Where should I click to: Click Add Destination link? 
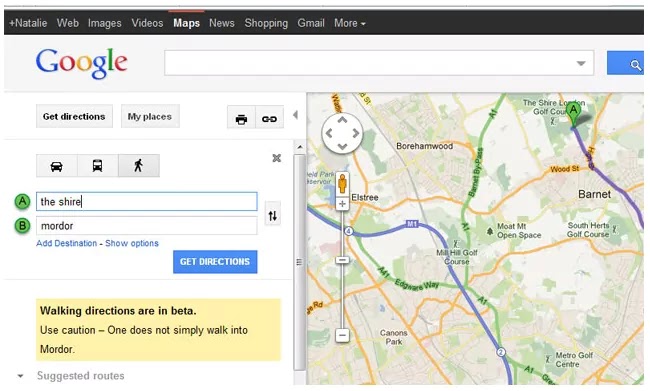[66, 243]
